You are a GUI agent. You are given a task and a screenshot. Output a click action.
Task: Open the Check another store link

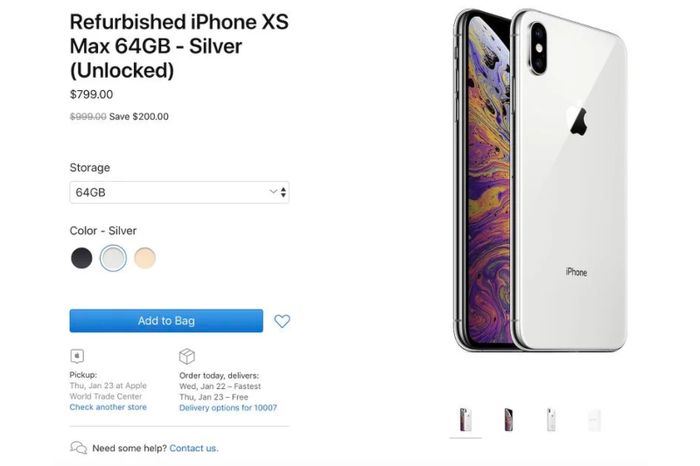[x=108, y=407]
